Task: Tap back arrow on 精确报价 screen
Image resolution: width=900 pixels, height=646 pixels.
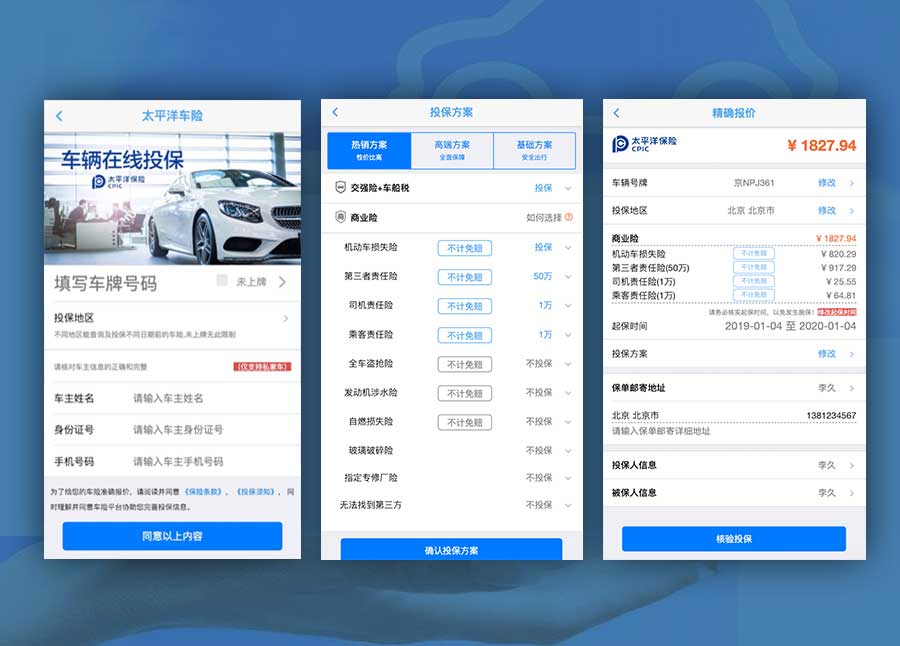Action: tap(616, 113)
